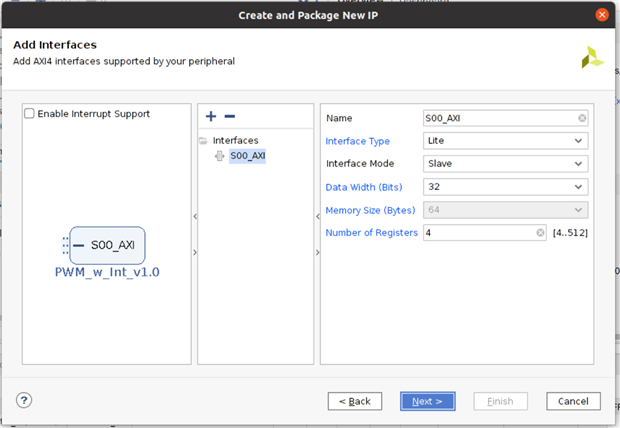Screen dimensions: 620x428
Task: Close the Create and Package New IP dialog
Action: click(x=602, y=15)
